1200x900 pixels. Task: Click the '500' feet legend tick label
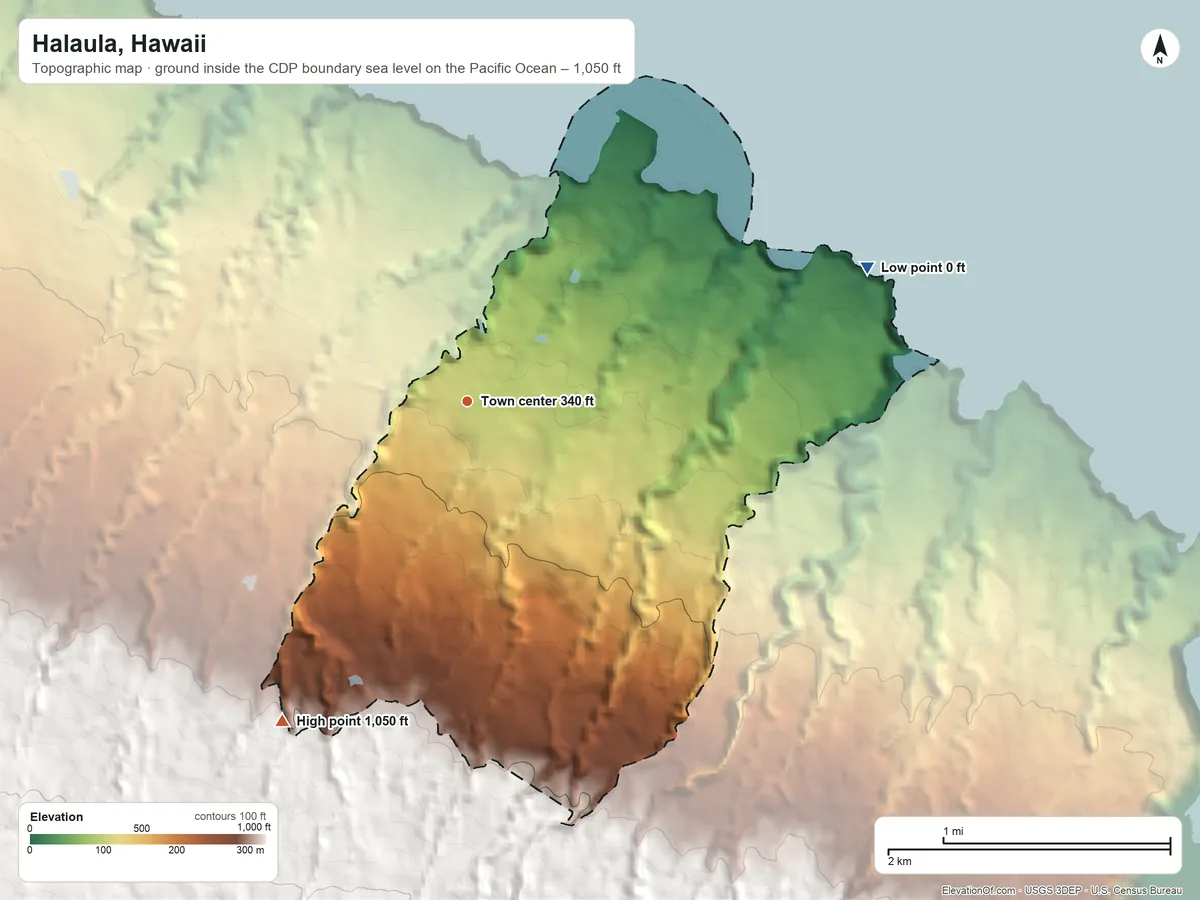pos(142,828)
